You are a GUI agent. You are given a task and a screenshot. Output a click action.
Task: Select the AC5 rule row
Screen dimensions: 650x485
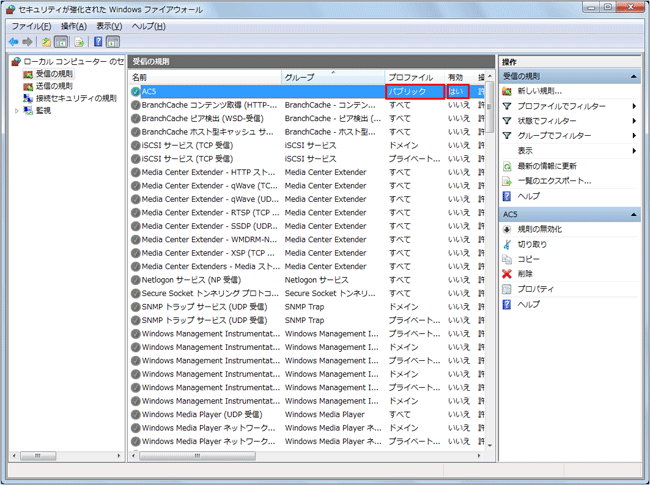tap(307, 92)
